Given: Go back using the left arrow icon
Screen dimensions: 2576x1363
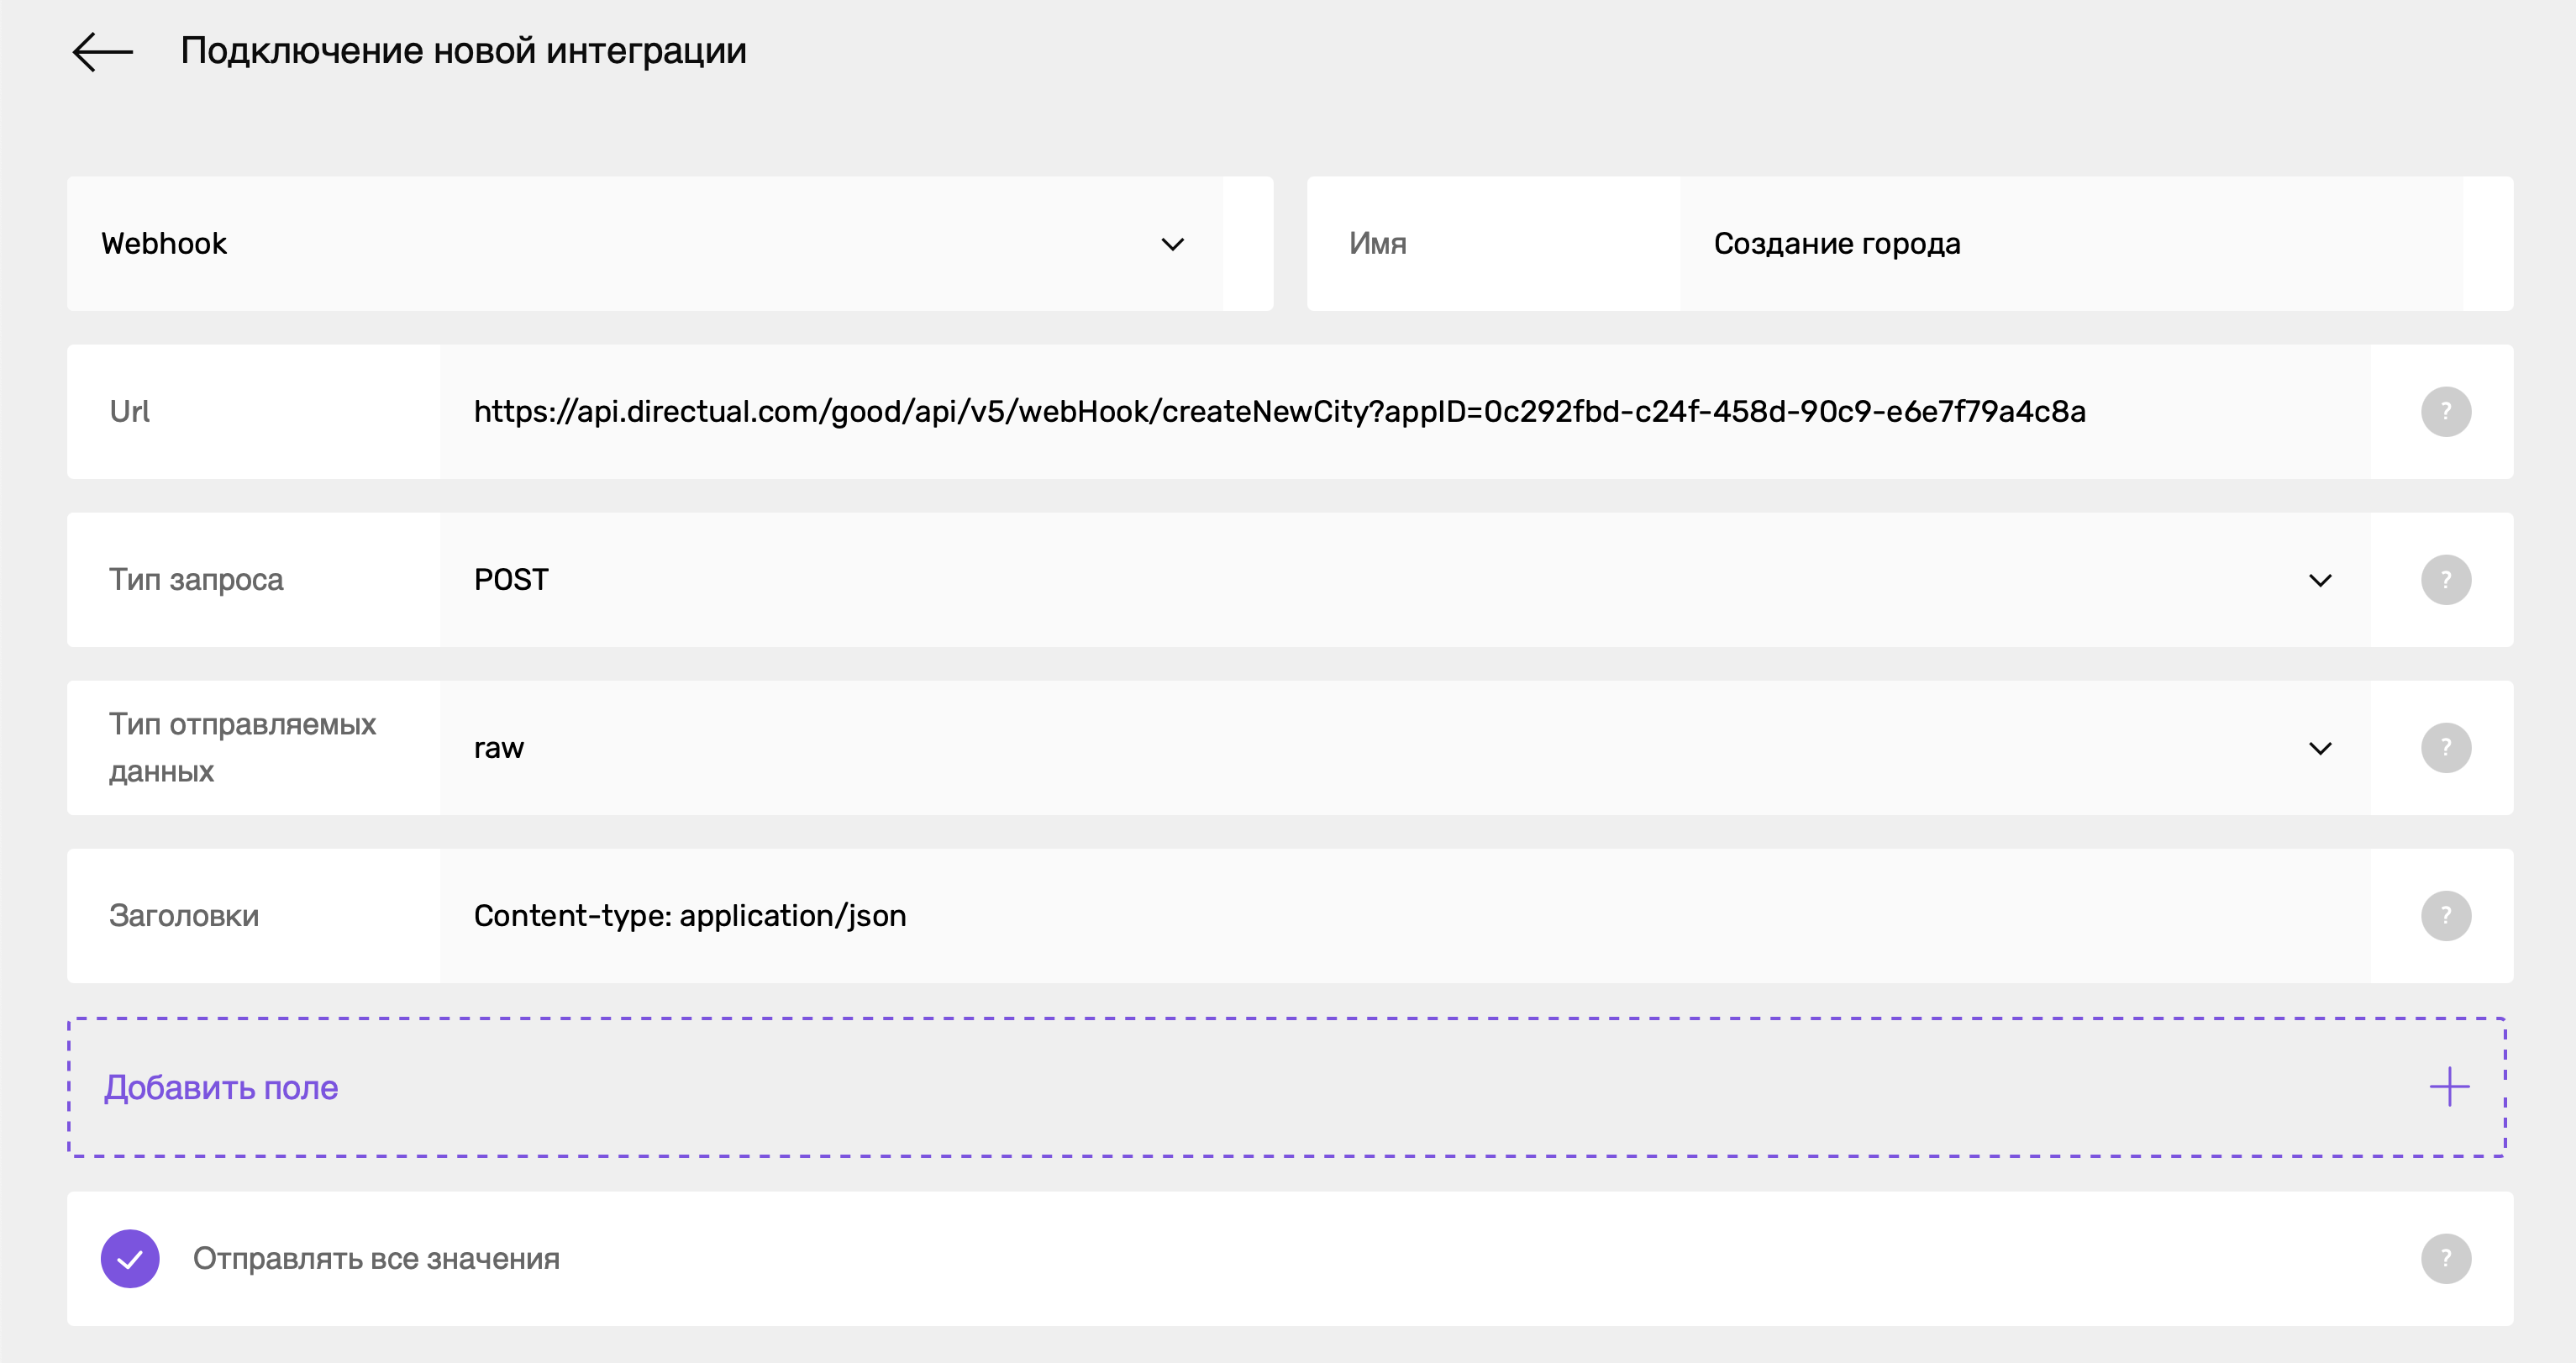Looking at the screenshot, I should [103, 52].
